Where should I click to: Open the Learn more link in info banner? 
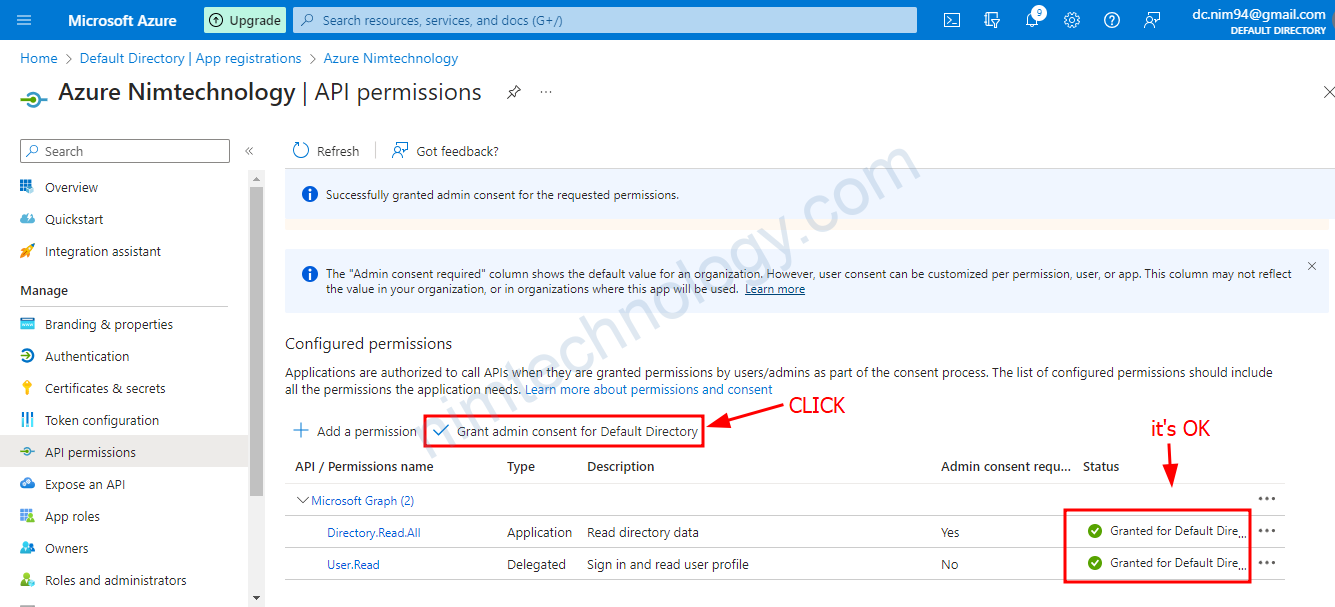click(x=774, y=289)
